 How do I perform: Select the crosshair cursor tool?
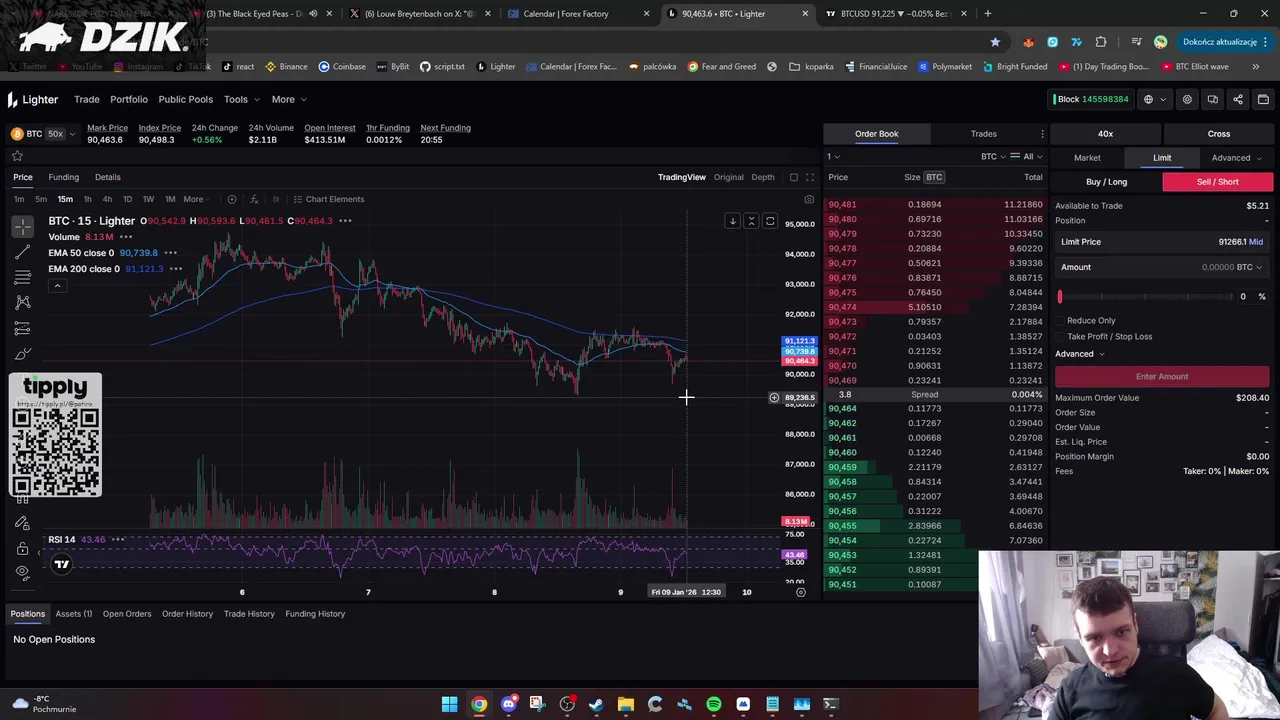point(23,227)
